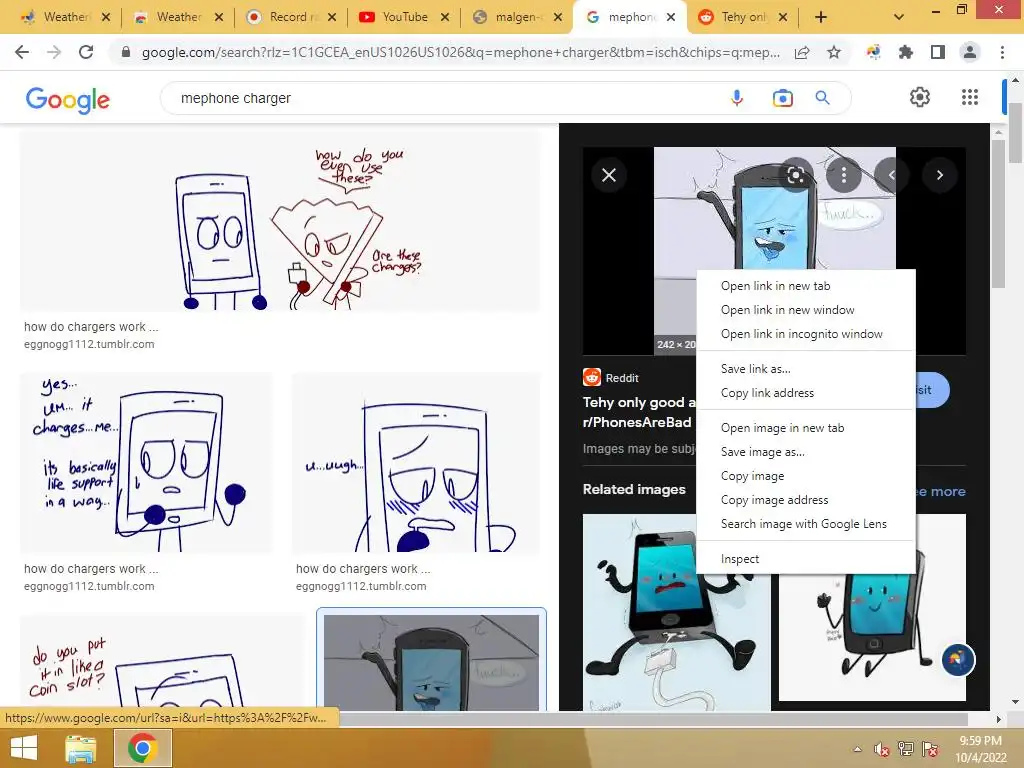Viewport: 1024px width, 768px height.
Task: Open the 'do you put it in like a coin slot' image
Action: (161, 662)
